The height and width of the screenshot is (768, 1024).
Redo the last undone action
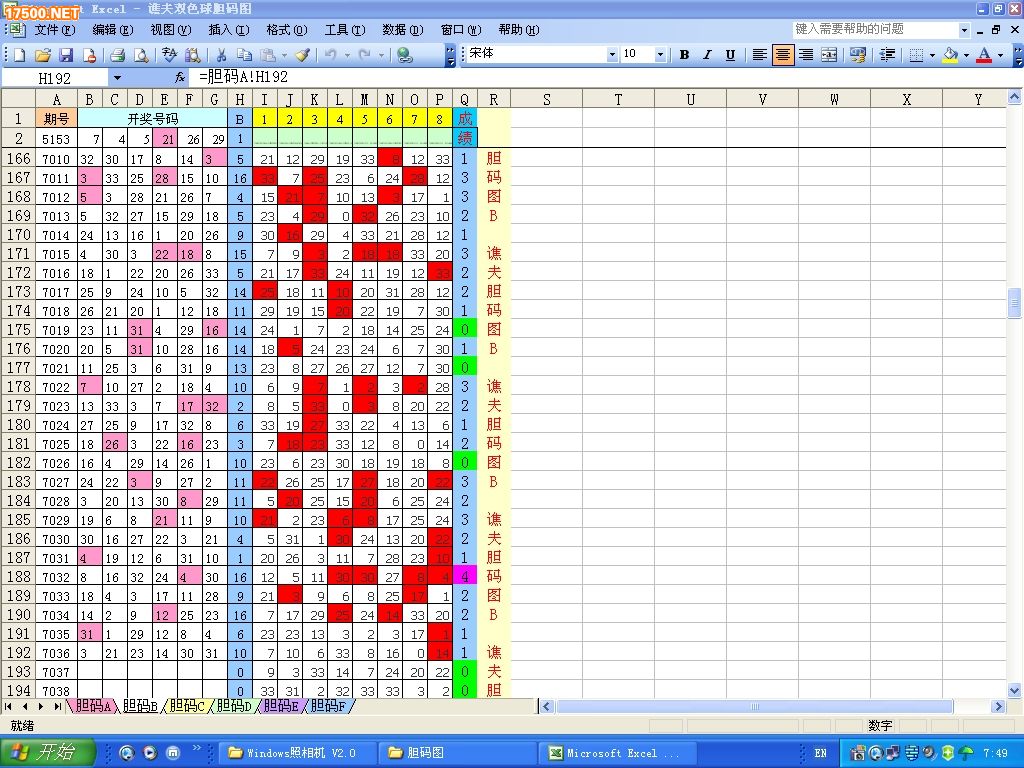point(365,55)
